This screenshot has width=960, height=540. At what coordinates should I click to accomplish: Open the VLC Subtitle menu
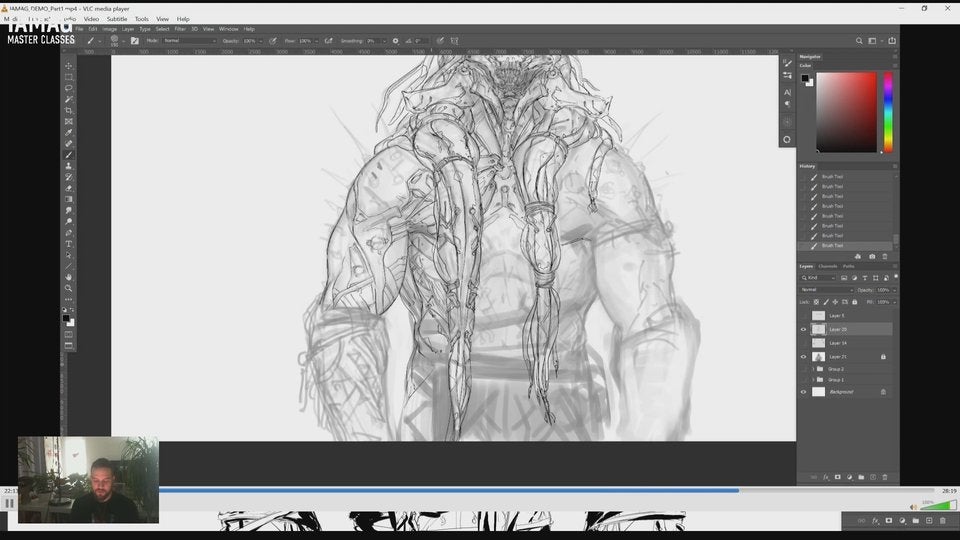pyautogui.click(x=117, y=19)
